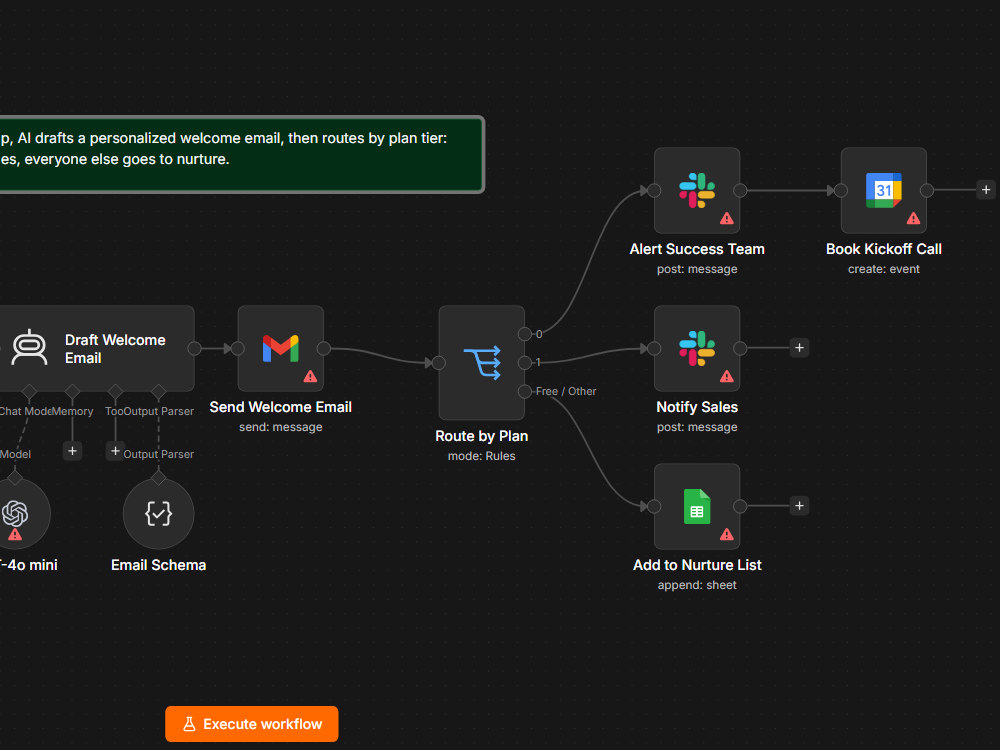Click Free / Other output connector

click(525, 392)
